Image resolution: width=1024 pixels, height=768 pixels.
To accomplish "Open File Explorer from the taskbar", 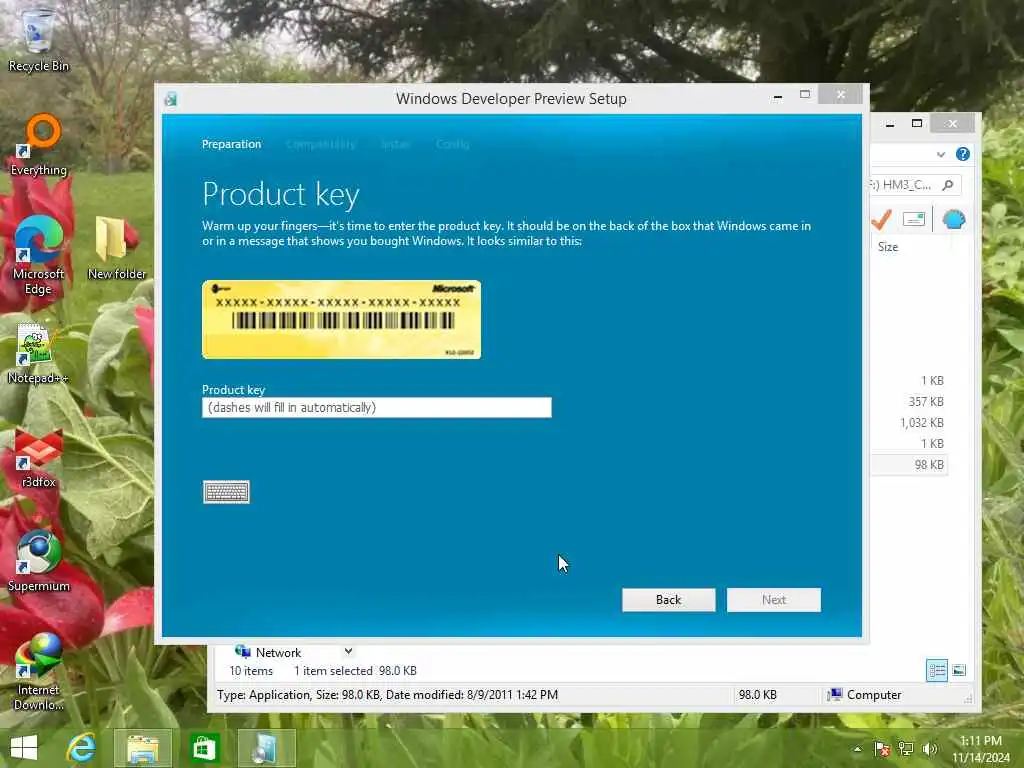I will coord(142,748).
